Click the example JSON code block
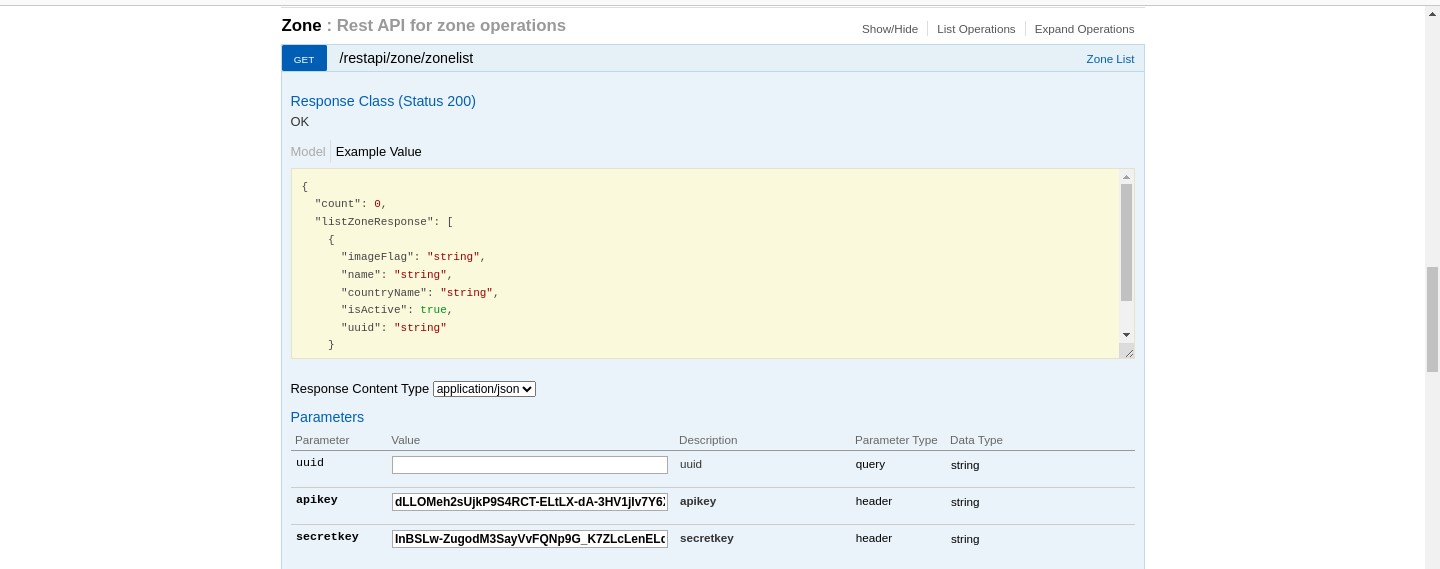 pyautogui.click(x=705, y=264)
